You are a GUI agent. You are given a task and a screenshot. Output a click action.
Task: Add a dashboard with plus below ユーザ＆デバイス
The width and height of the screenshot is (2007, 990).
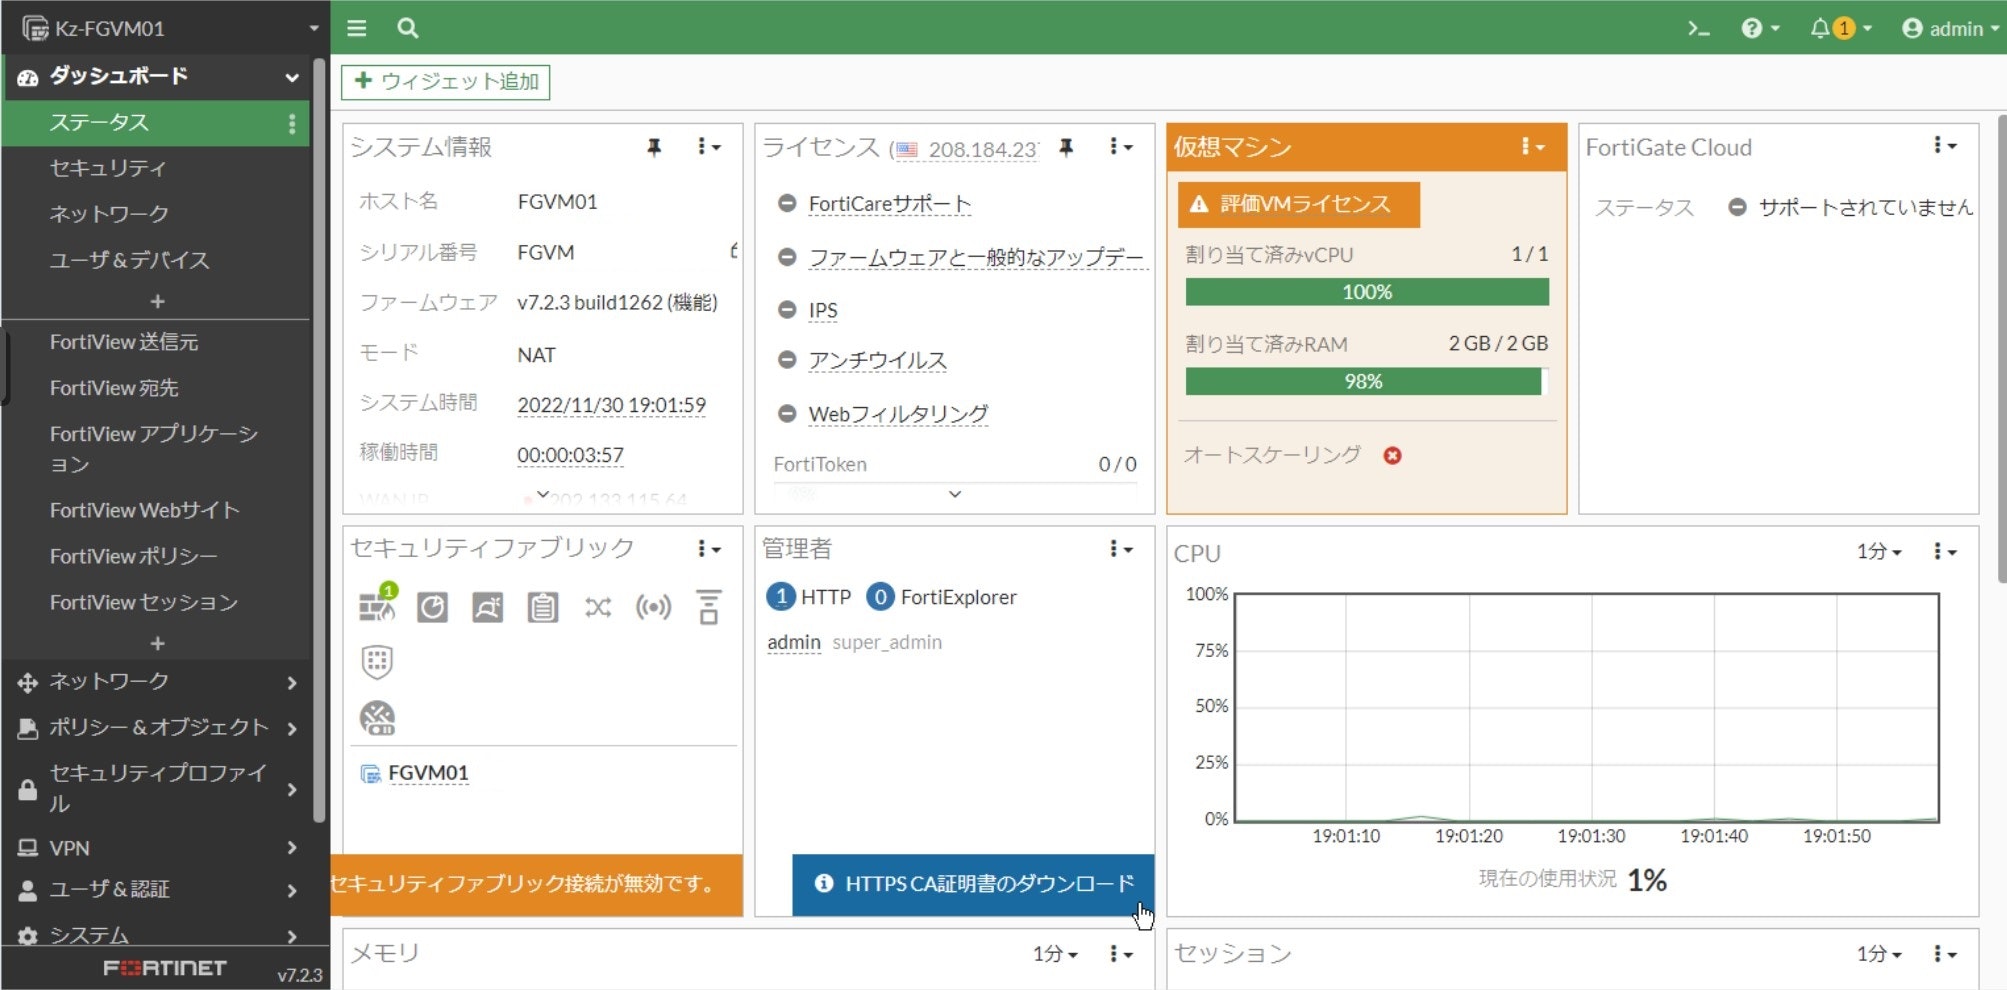tap(157, 301)
